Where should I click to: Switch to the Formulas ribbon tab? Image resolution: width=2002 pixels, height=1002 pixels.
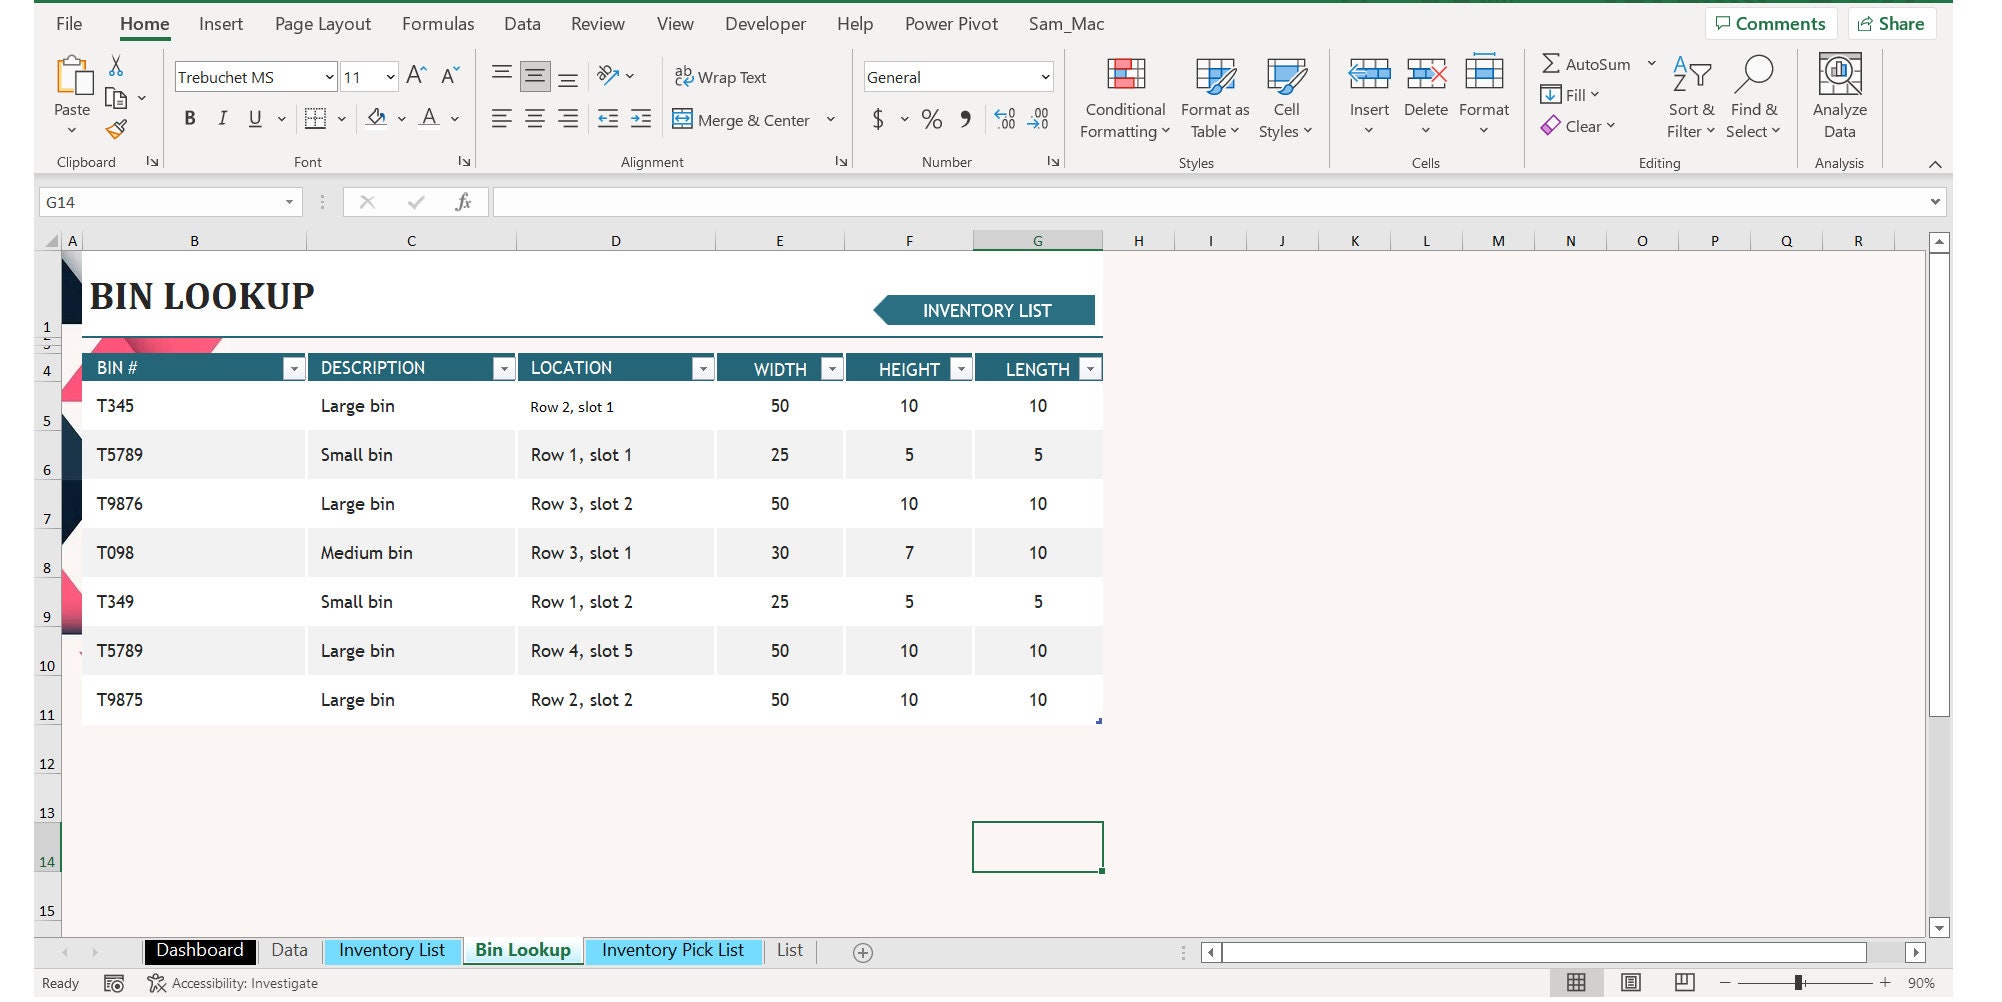click(x=437, y=23)
